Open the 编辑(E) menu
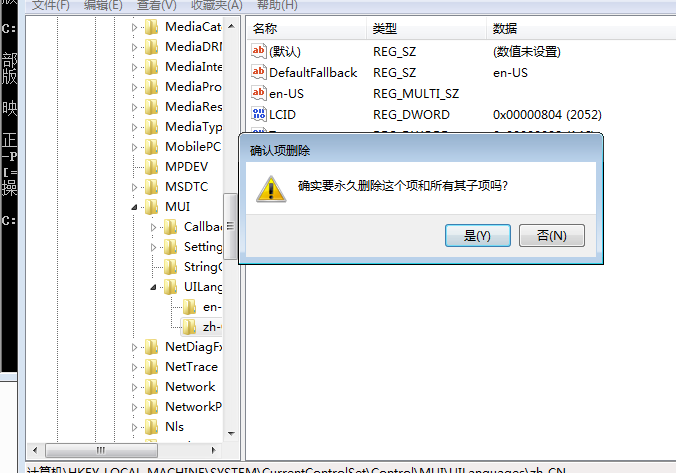The image size is (676, 473). coord(103,5)
